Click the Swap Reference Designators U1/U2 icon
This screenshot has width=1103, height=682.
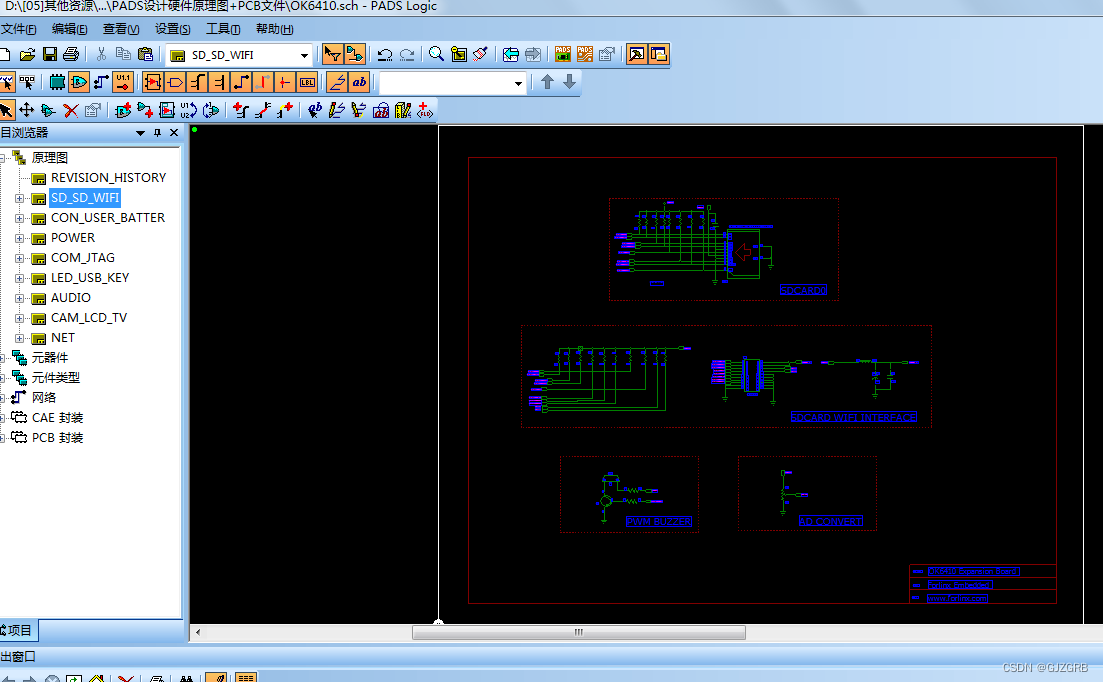click(189, 110)
